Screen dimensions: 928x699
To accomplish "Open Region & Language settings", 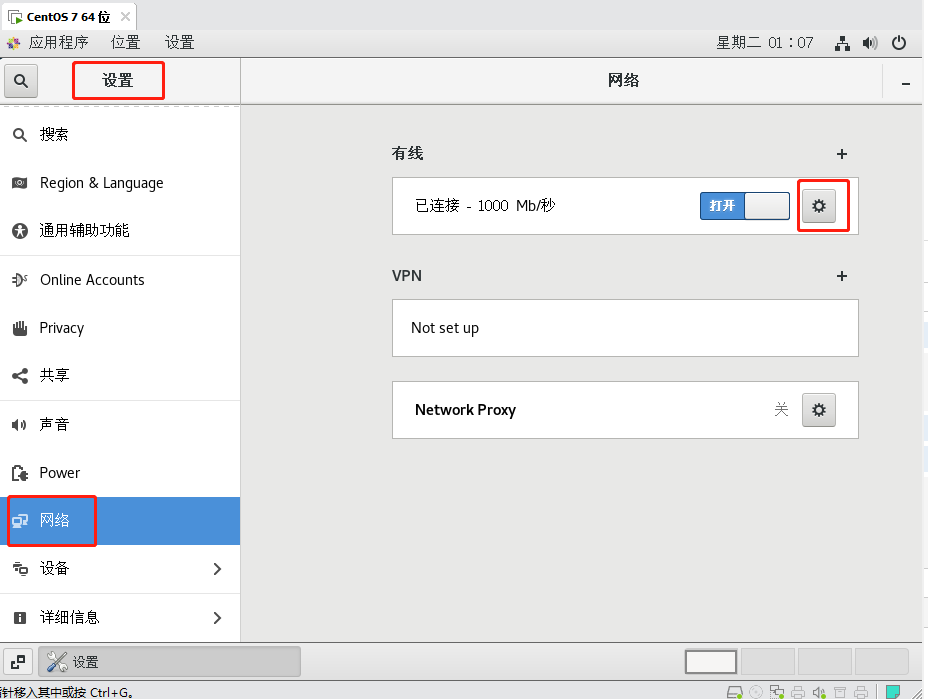I will [120, 183].
